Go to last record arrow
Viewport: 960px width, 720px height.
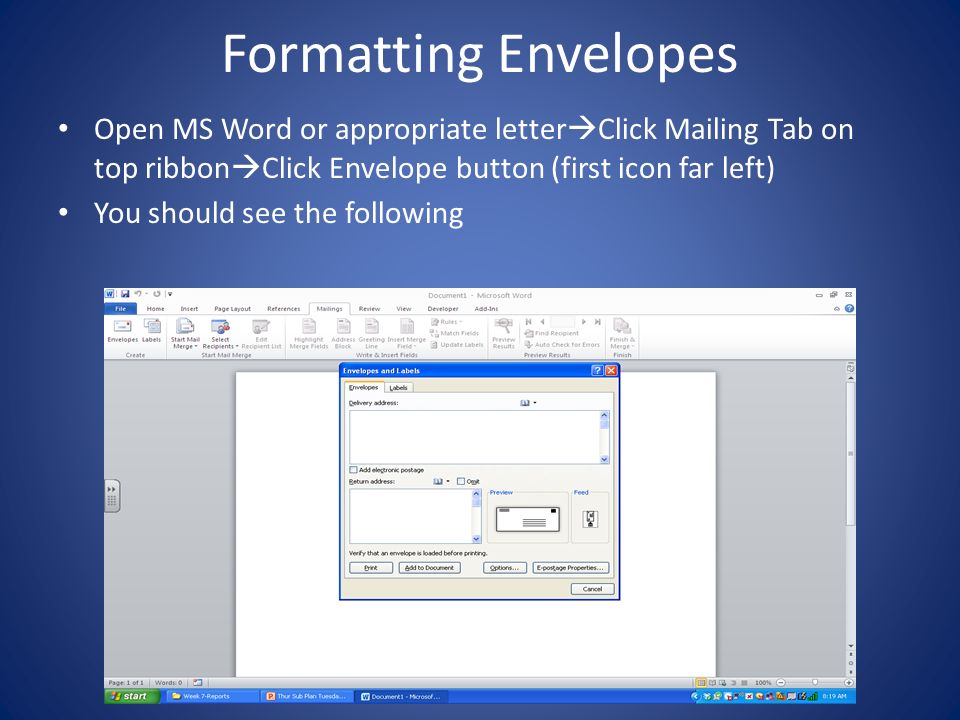click(x=598, y=321)
